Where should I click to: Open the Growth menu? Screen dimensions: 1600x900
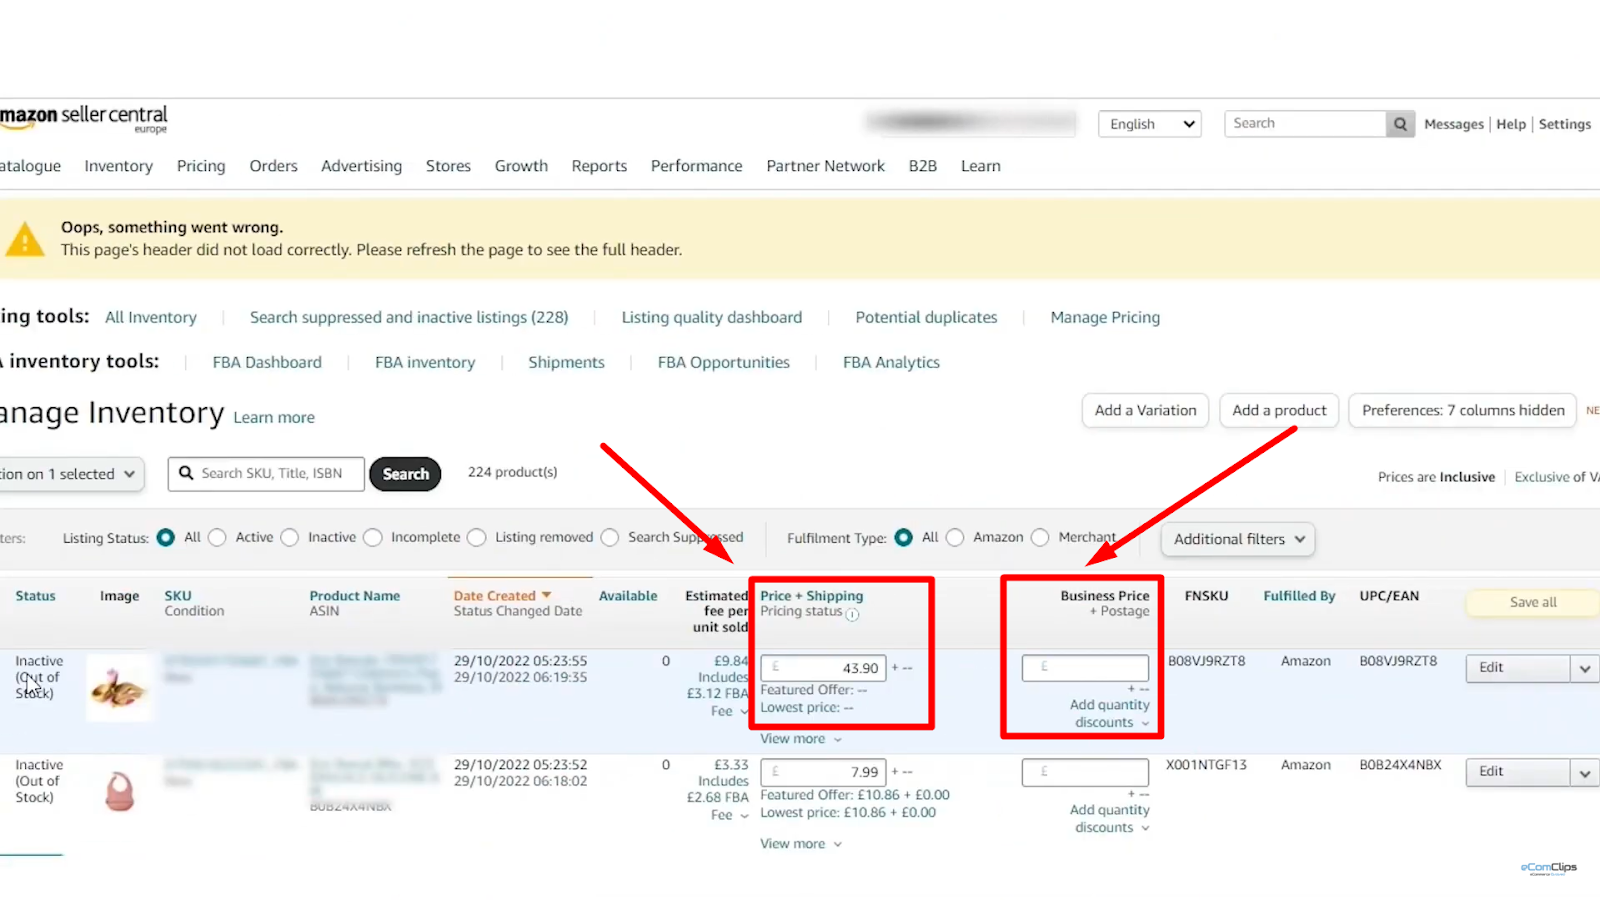[x=521, y=166]
